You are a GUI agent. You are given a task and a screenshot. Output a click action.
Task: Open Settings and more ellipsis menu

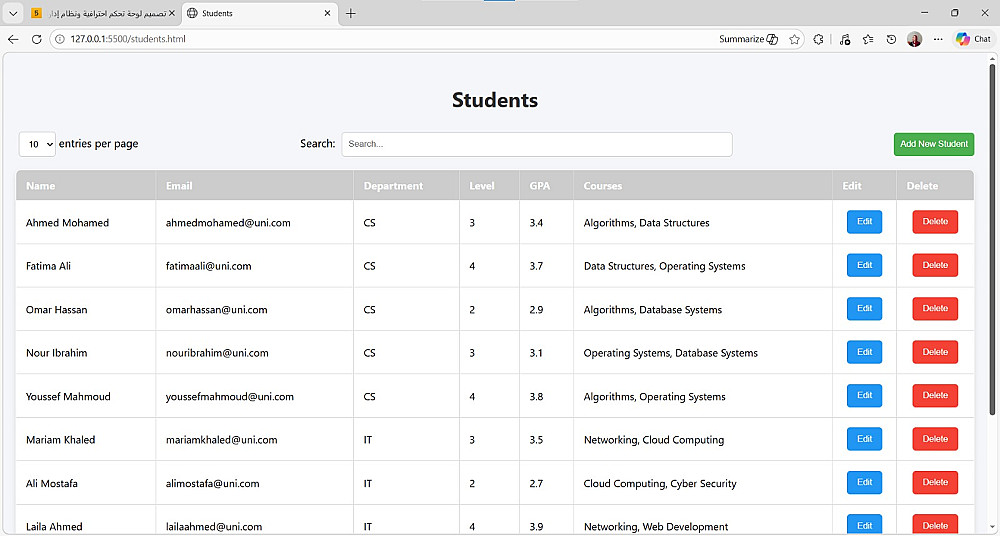click(x=938, y=39)
